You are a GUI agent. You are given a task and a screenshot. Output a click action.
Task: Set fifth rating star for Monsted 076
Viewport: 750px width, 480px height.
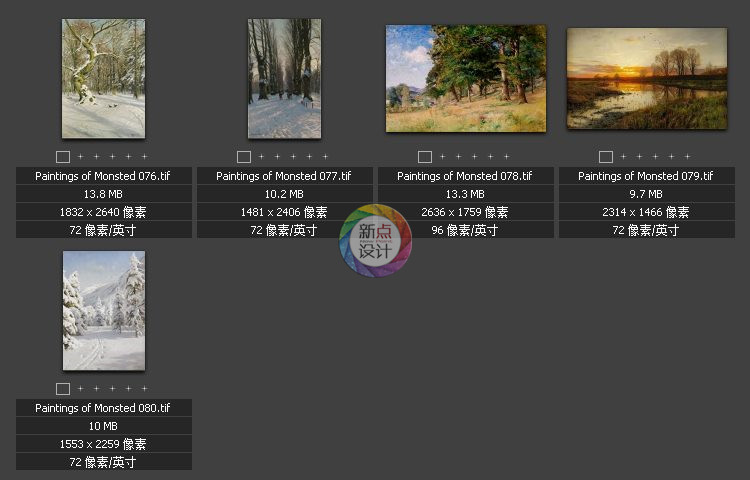[144, 156]
